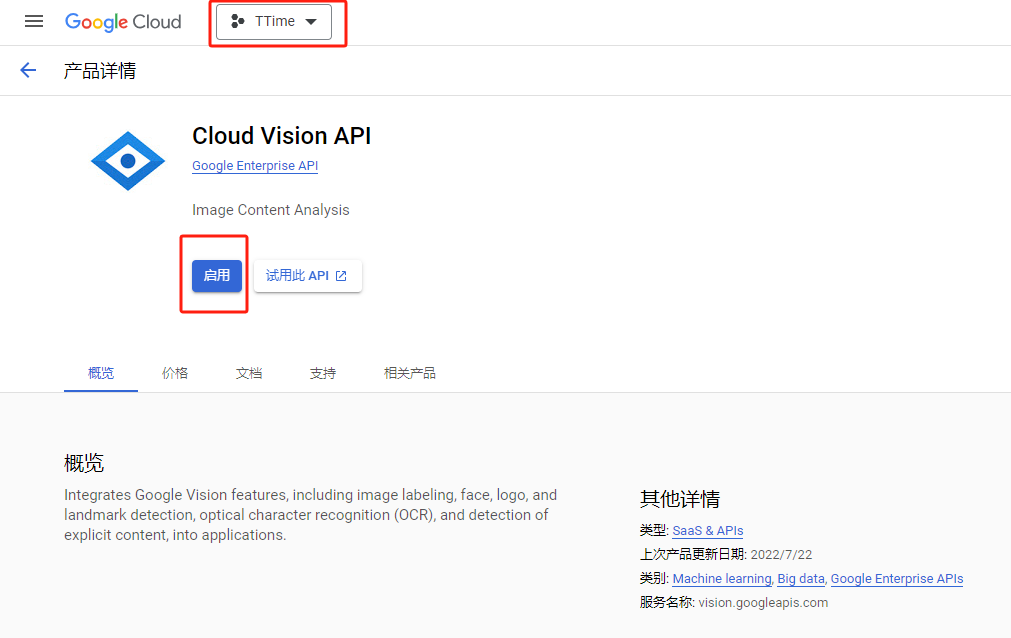Open the Big data category link

(801, 579)
